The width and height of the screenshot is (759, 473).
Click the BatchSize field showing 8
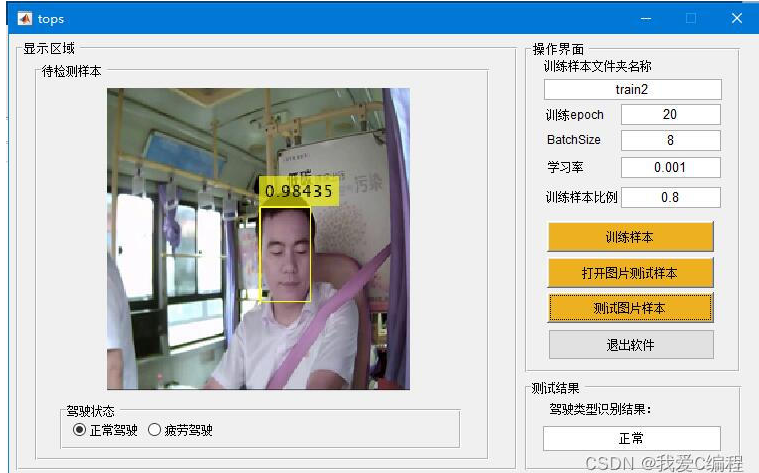click(669, 141)
